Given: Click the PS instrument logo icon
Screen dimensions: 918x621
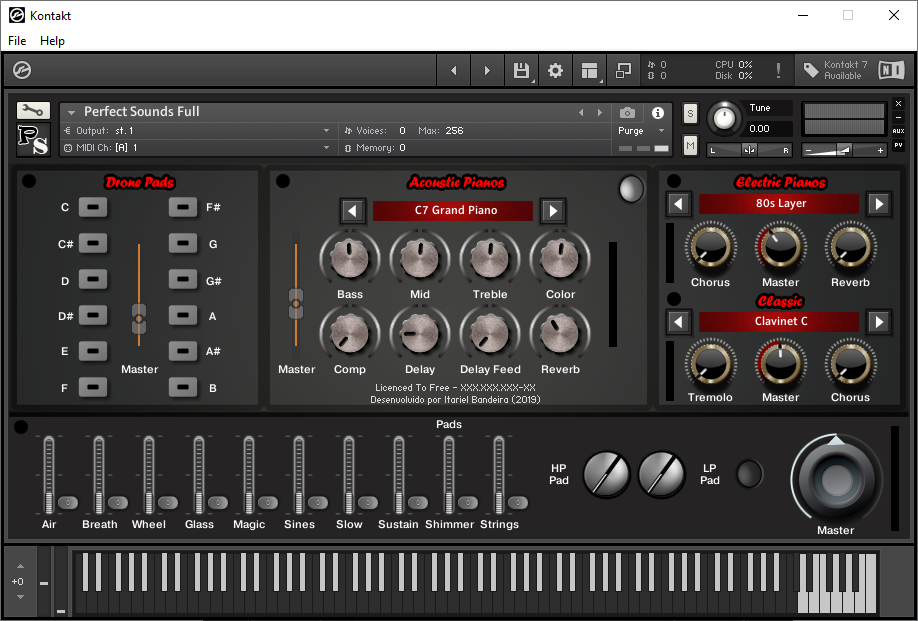Looking at the screenshot, I should click(33, 139).
